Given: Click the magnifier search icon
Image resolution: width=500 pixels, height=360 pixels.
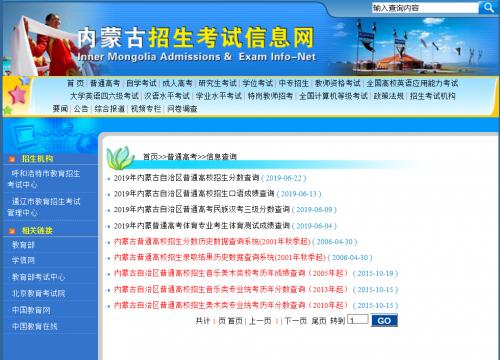Looking at the screenshot, I should (488, 7).
